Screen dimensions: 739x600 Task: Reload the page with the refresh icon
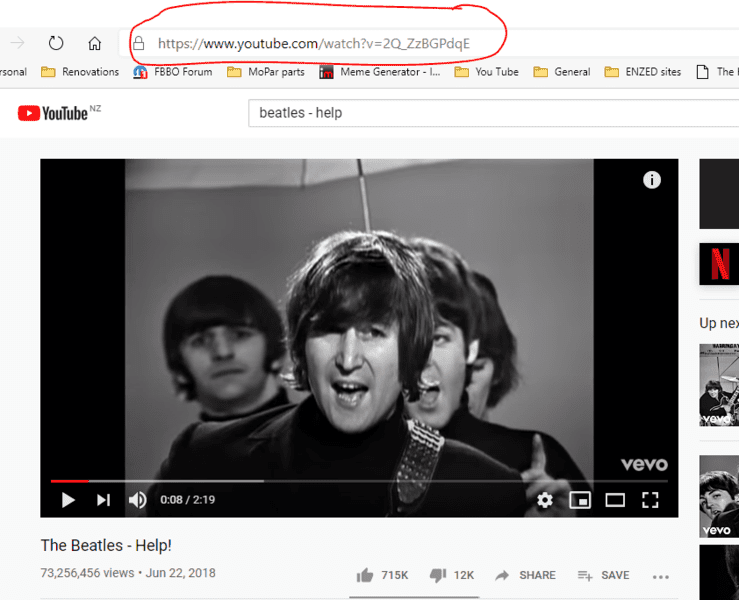pyautogui.click(x=56, y=43)
